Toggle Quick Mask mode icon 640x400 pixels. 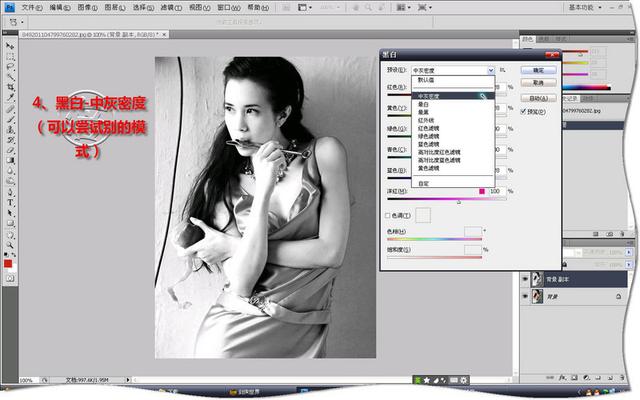point(10,278)
